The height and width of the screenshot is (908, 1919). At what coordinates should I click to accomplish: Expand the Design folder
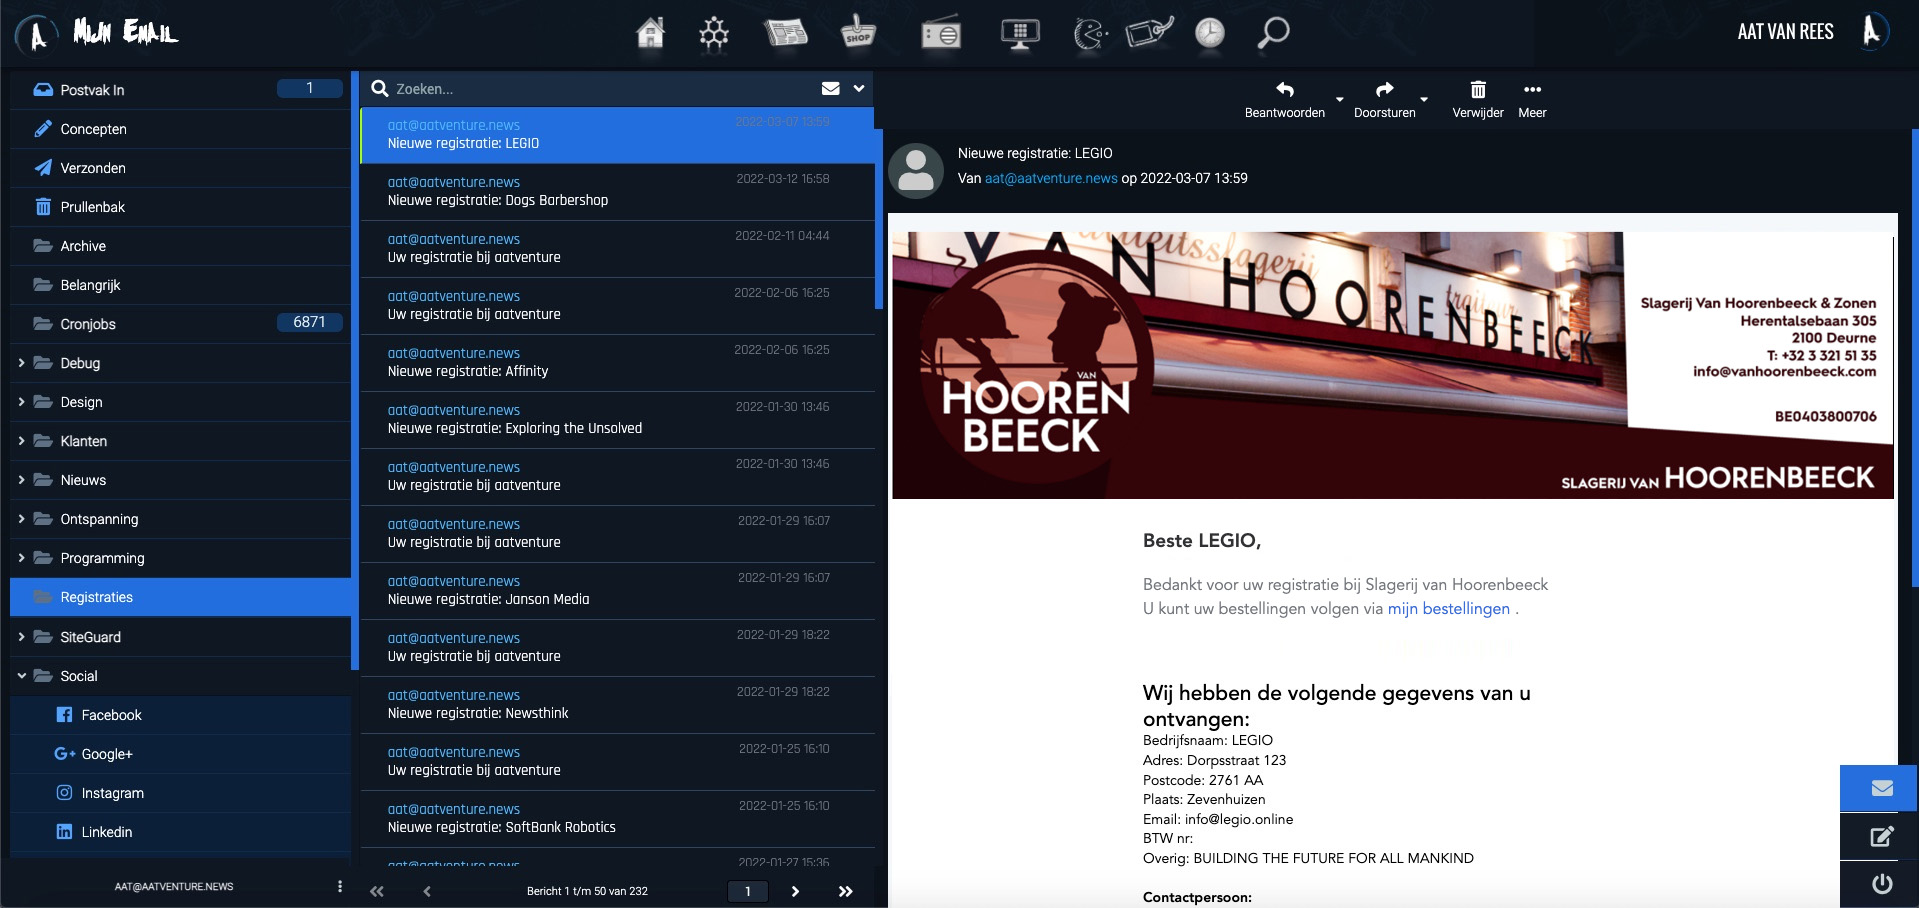point(21,402)
